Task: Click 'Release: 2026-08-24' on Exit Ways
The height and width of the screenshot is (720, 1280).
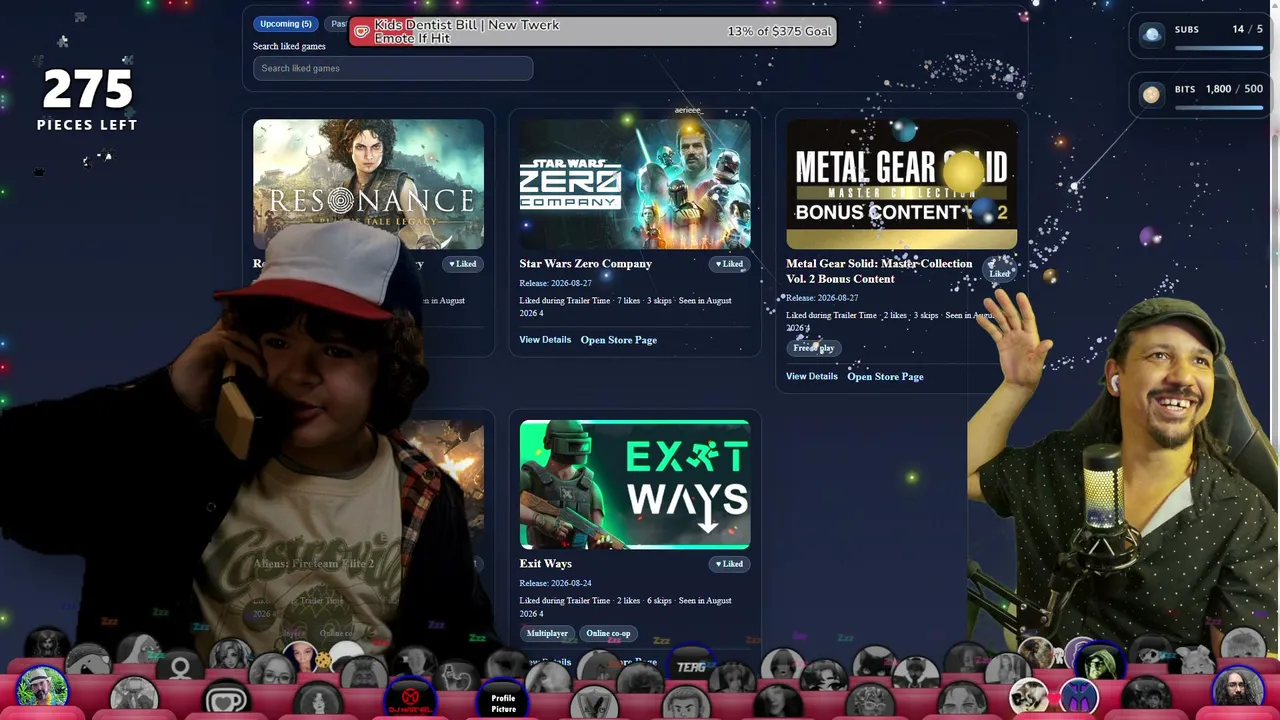Action: point(555,583)
